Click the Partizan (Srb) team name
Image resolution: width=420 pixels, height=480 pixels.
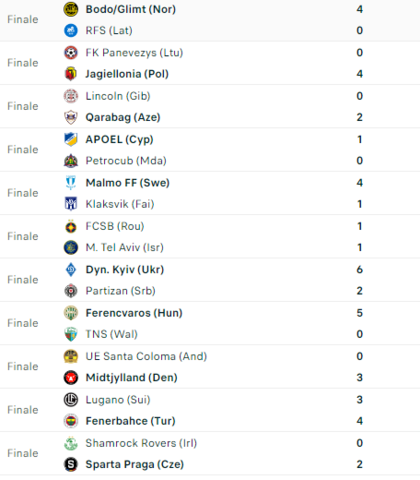coord(121,291)
